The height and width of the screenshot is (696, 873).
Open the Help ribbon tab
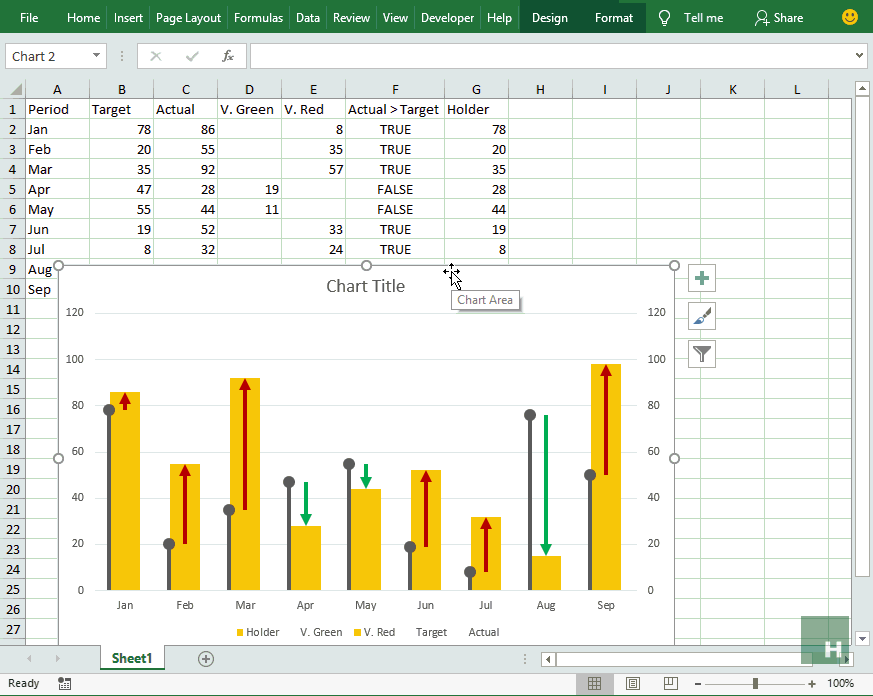(499, 18)
